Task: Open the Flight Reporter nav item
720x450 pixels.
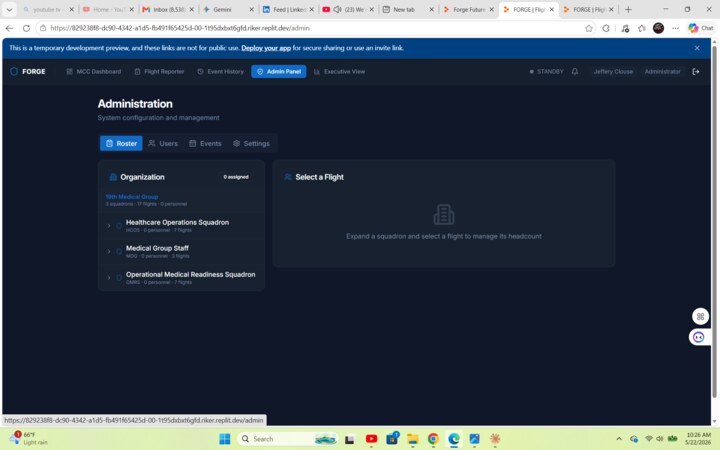Action: [159, 72]
